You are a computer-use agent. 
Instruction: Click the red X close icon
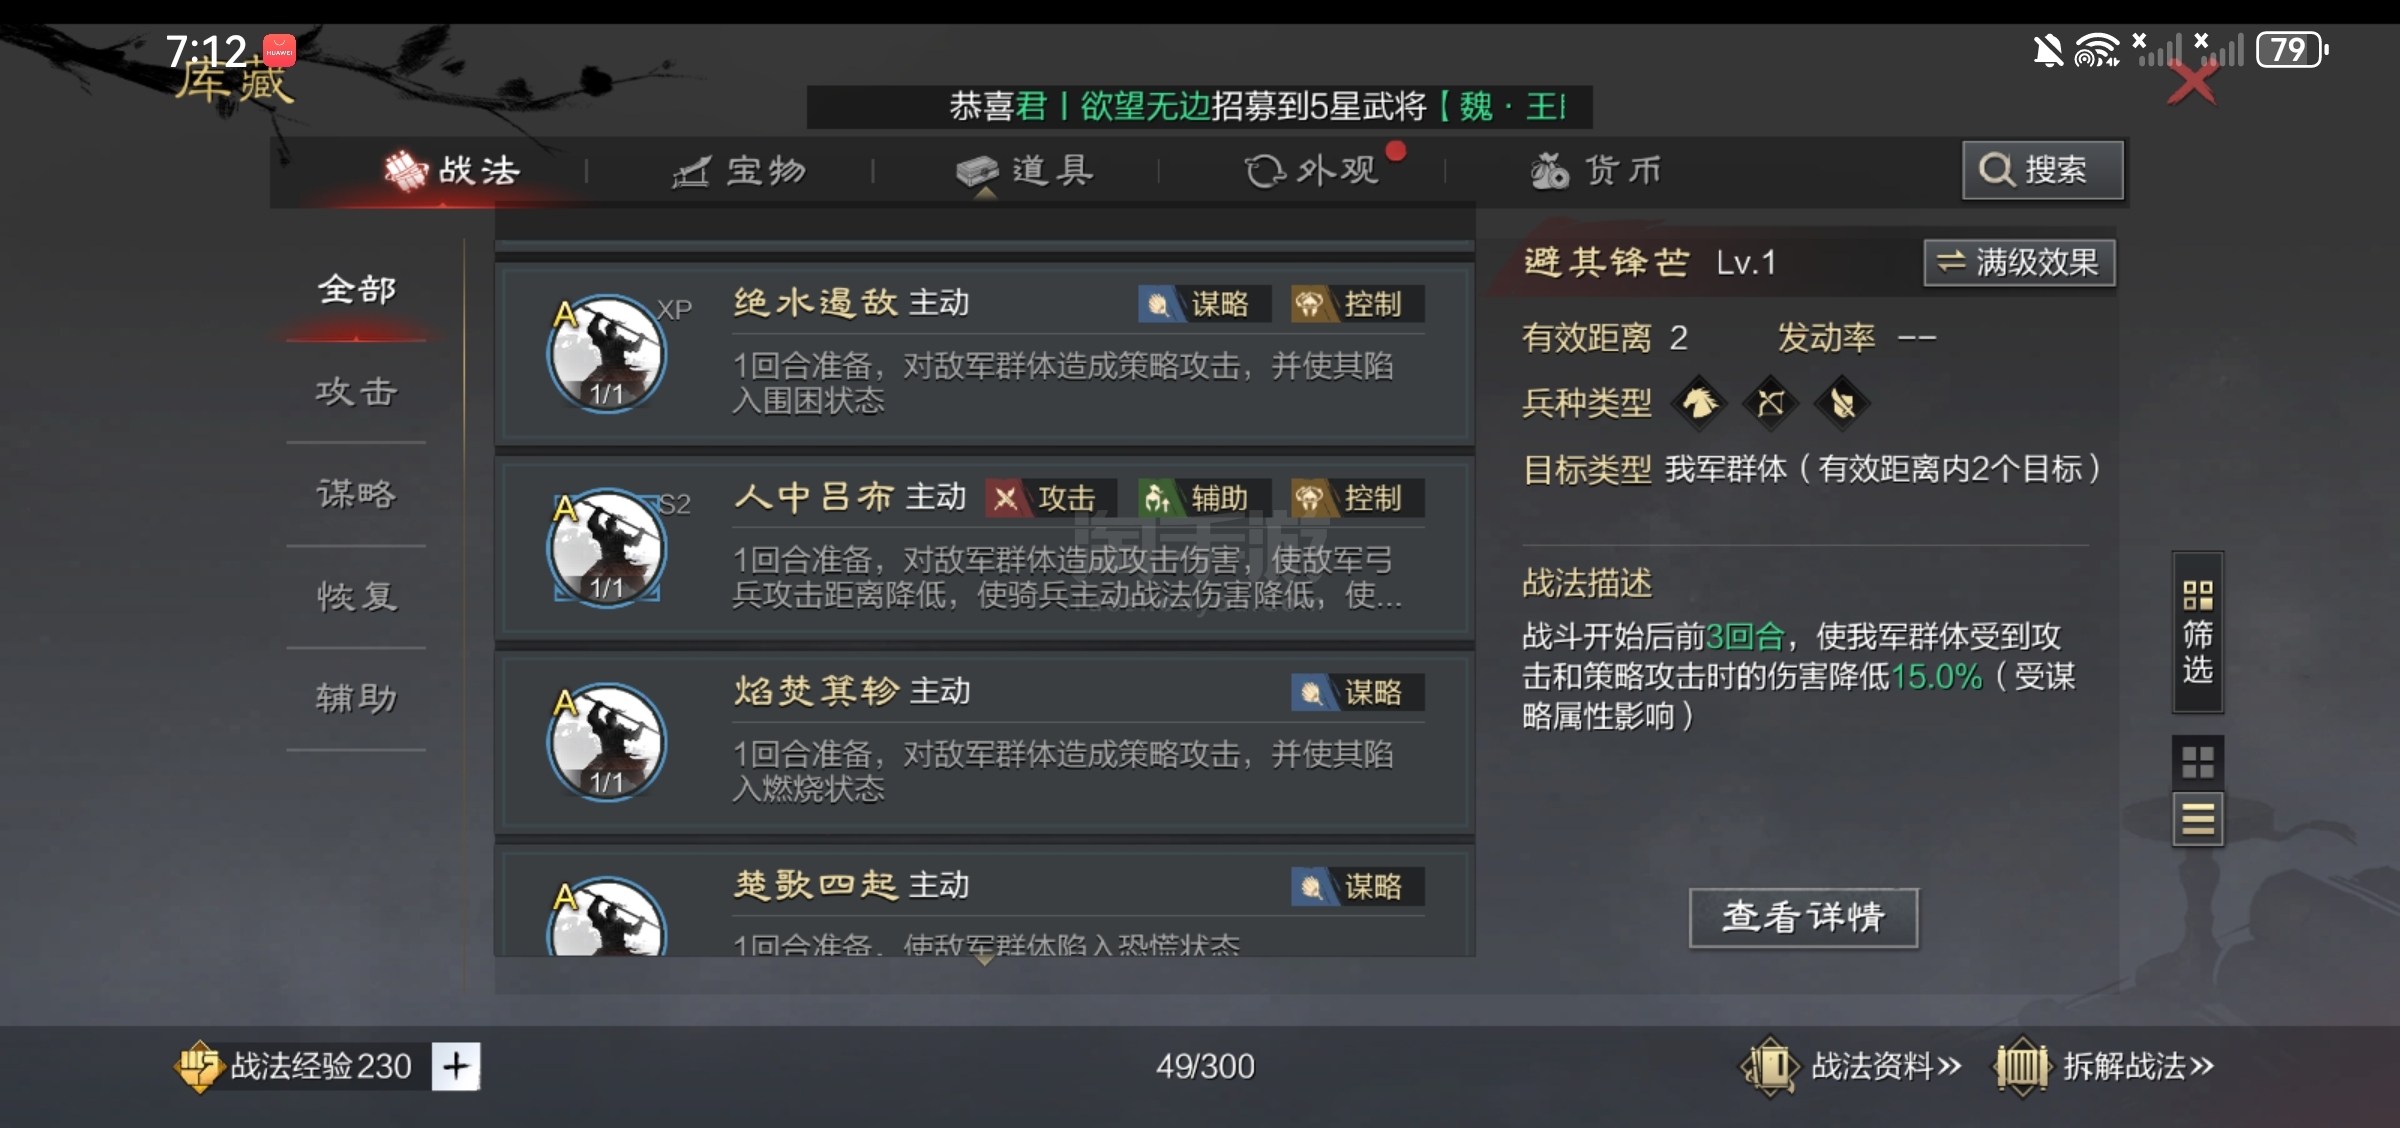coord(2192,83)
